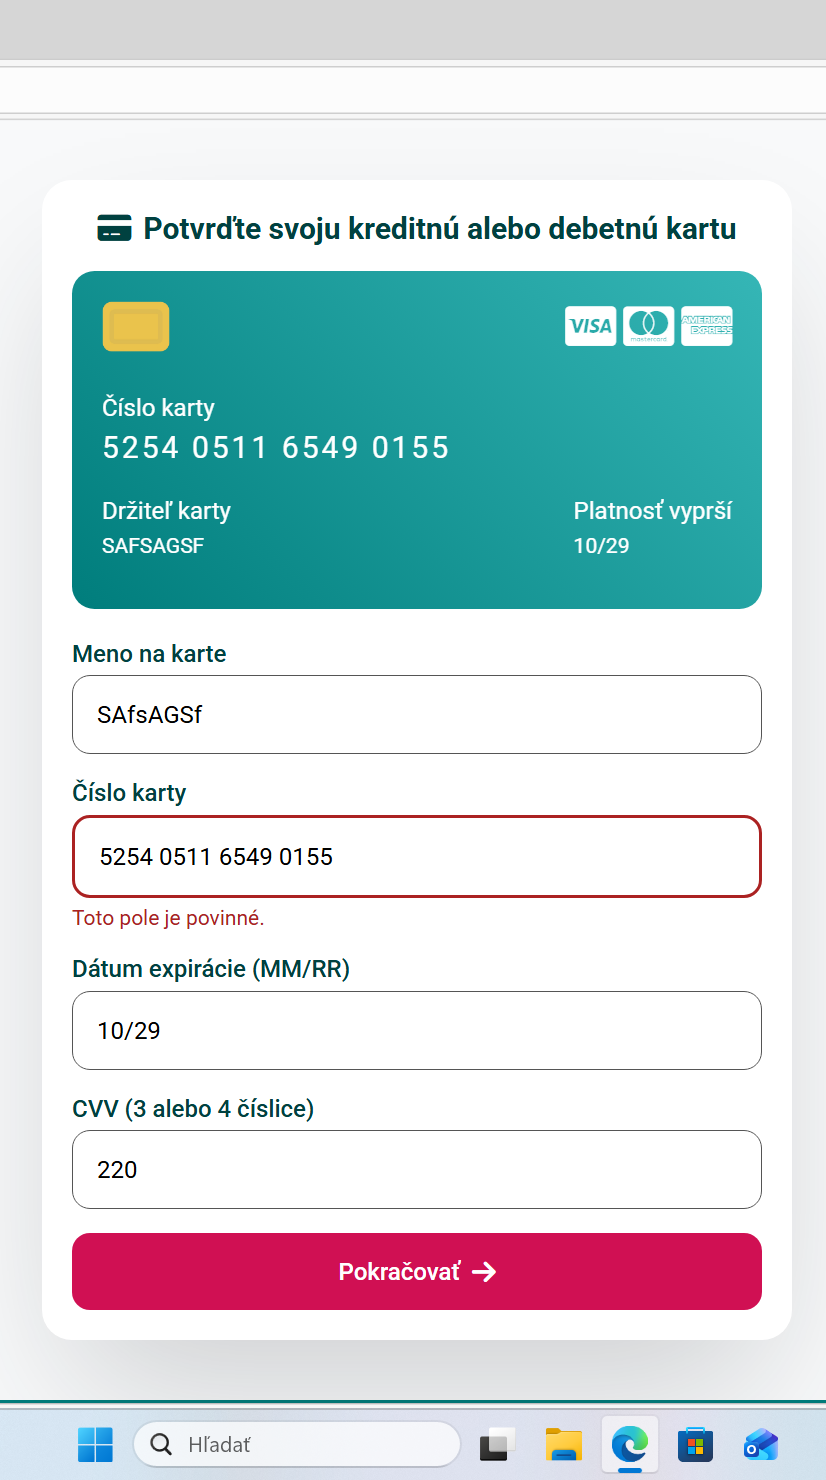Click the Mastercard logo
Image resolution: width=826 pixels, height=1480 pixels.
[648, 326]
